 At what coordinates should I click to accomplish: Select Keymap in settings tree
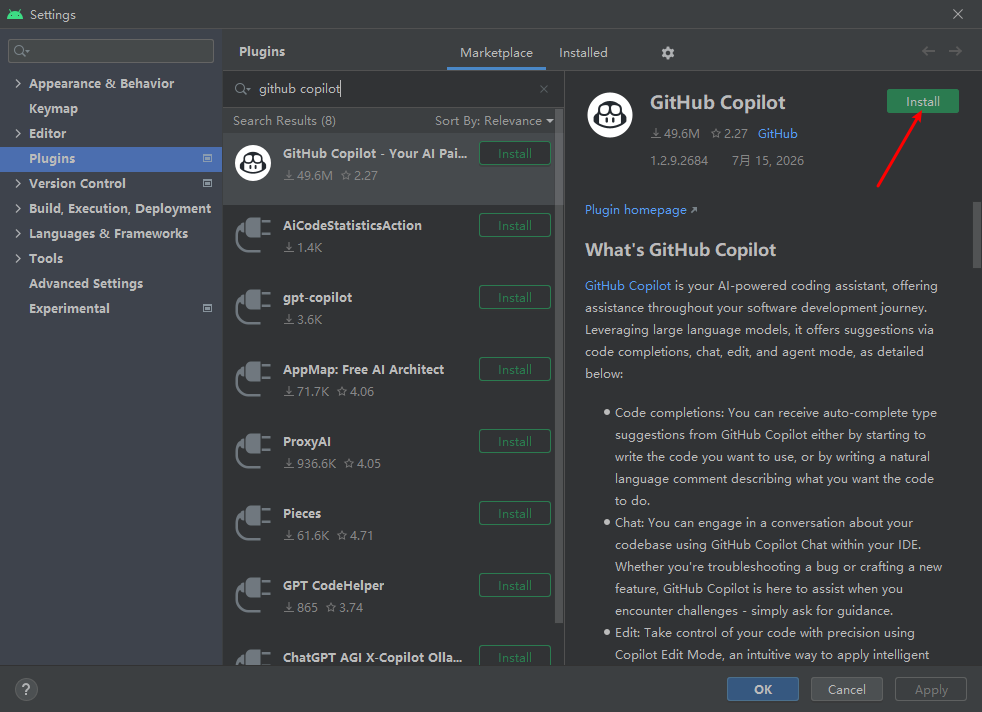53,108
